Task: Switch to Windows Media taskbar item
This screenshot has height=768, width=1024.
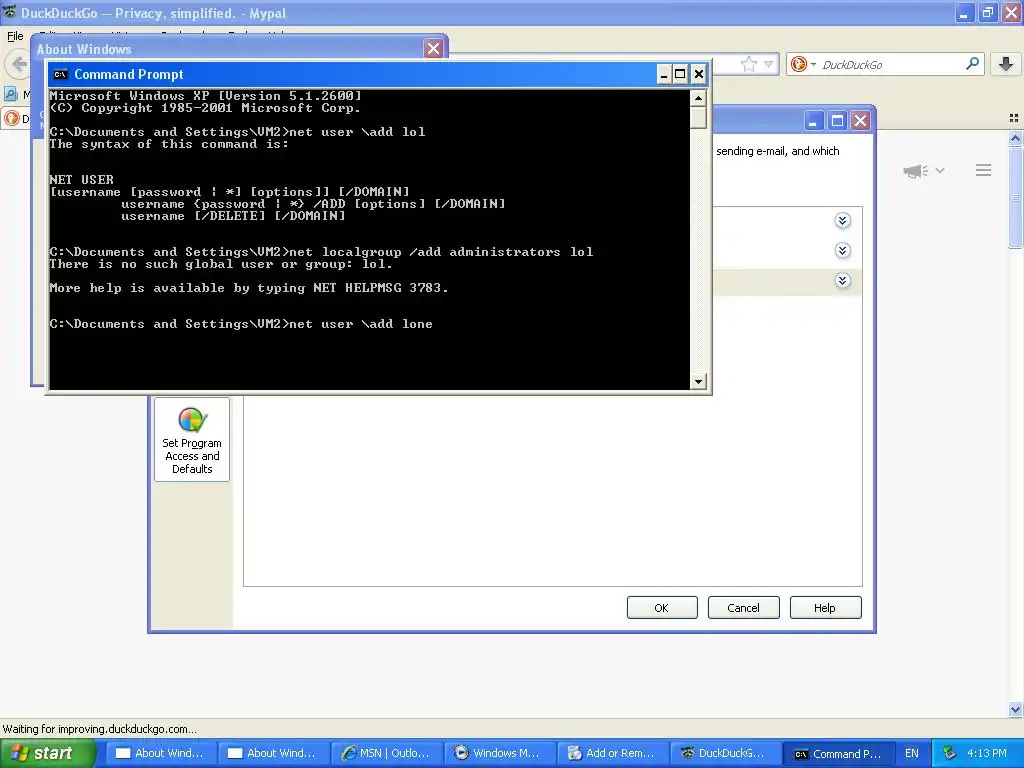Action: coord(499,753)
